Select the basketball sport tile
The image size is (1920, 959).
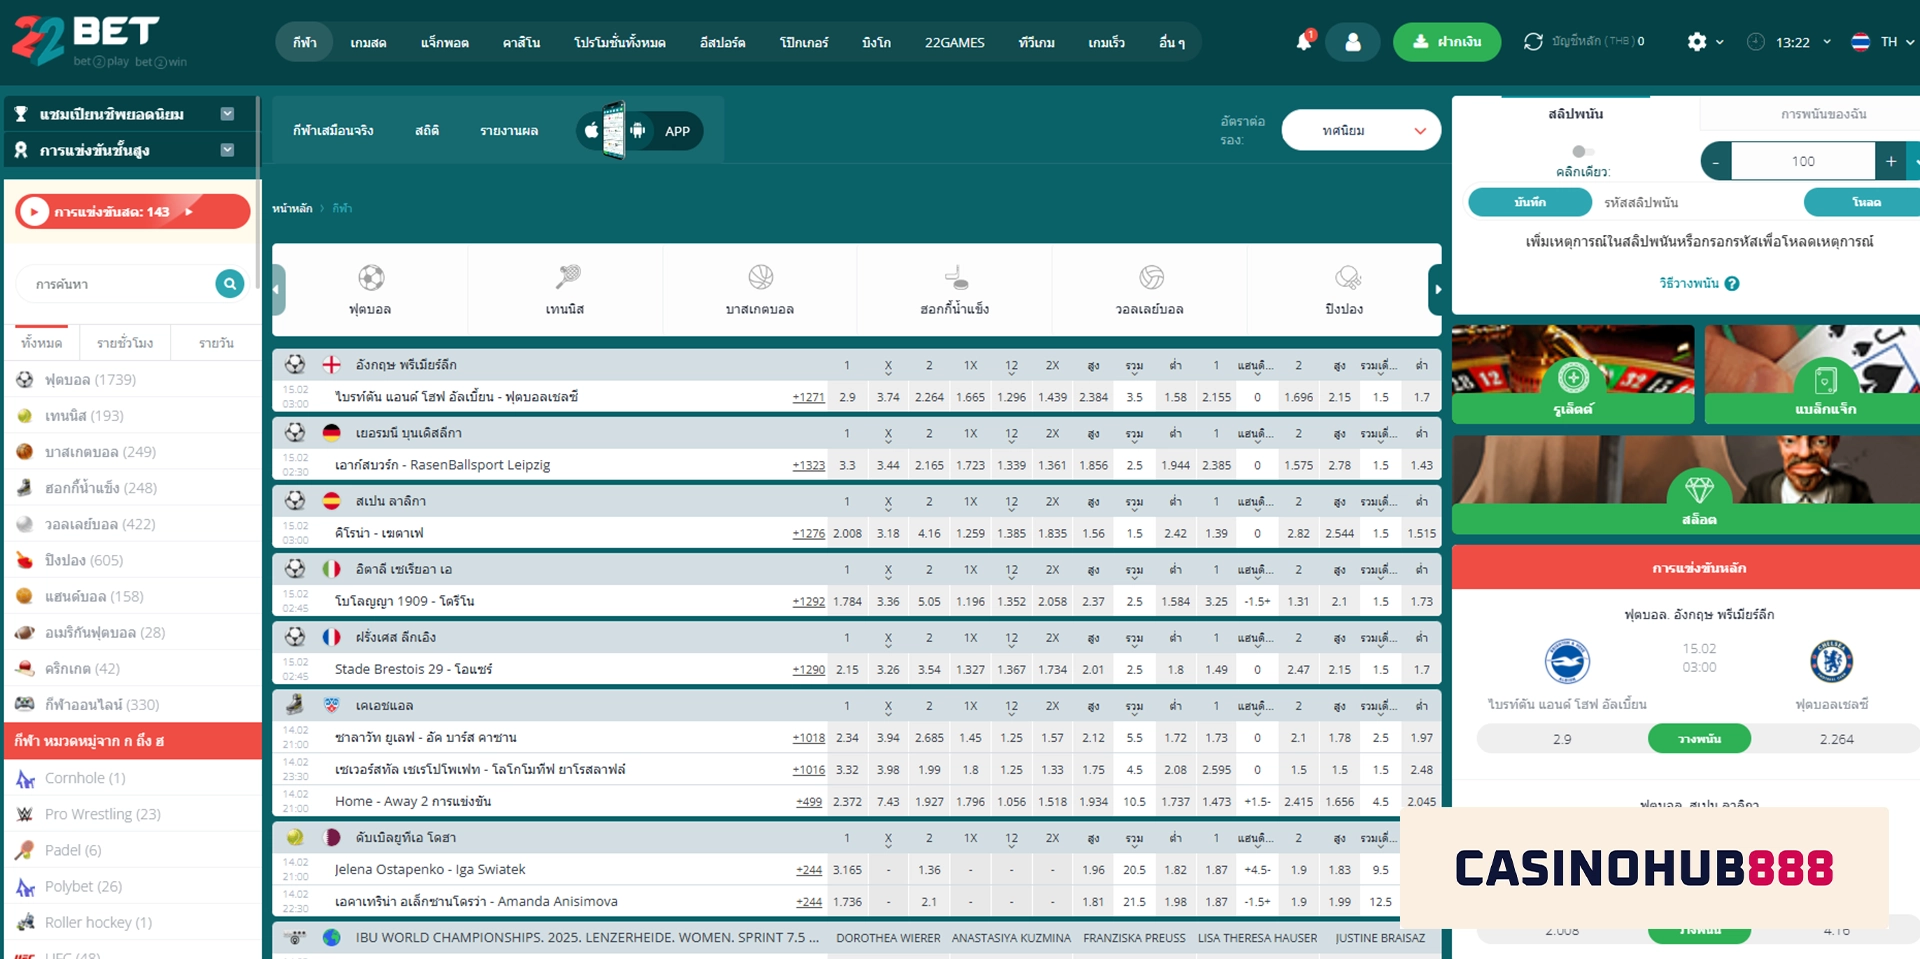tap(760, 289)
